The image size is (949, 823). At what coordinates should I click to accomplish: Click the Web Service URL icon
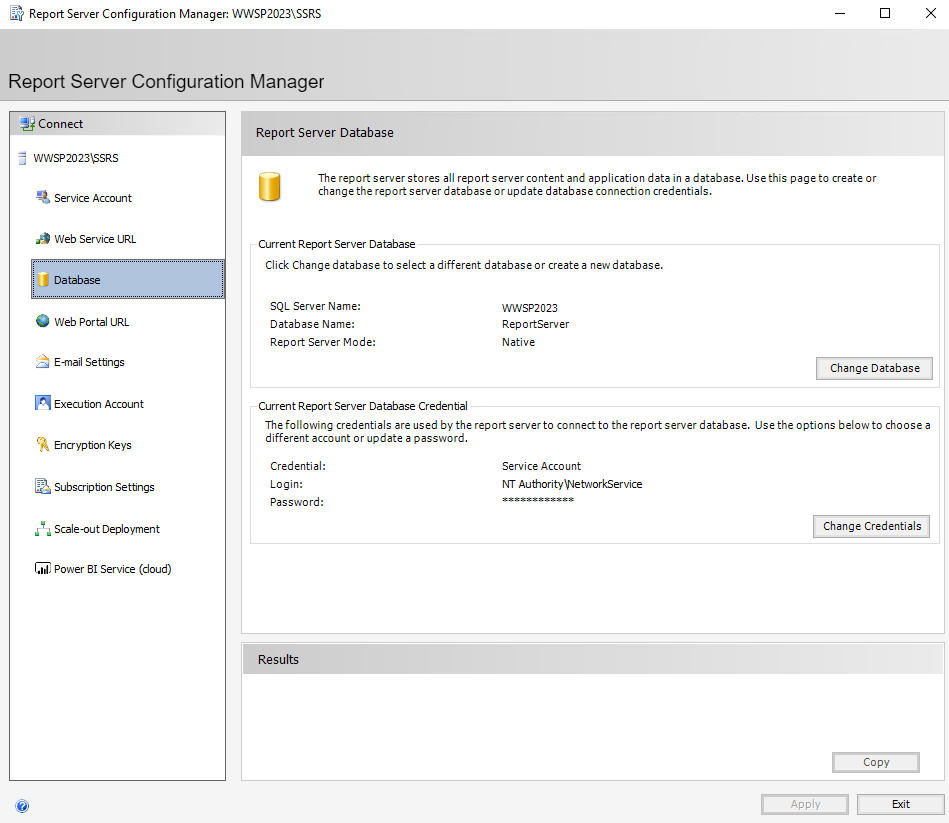[x=42, y=239]
